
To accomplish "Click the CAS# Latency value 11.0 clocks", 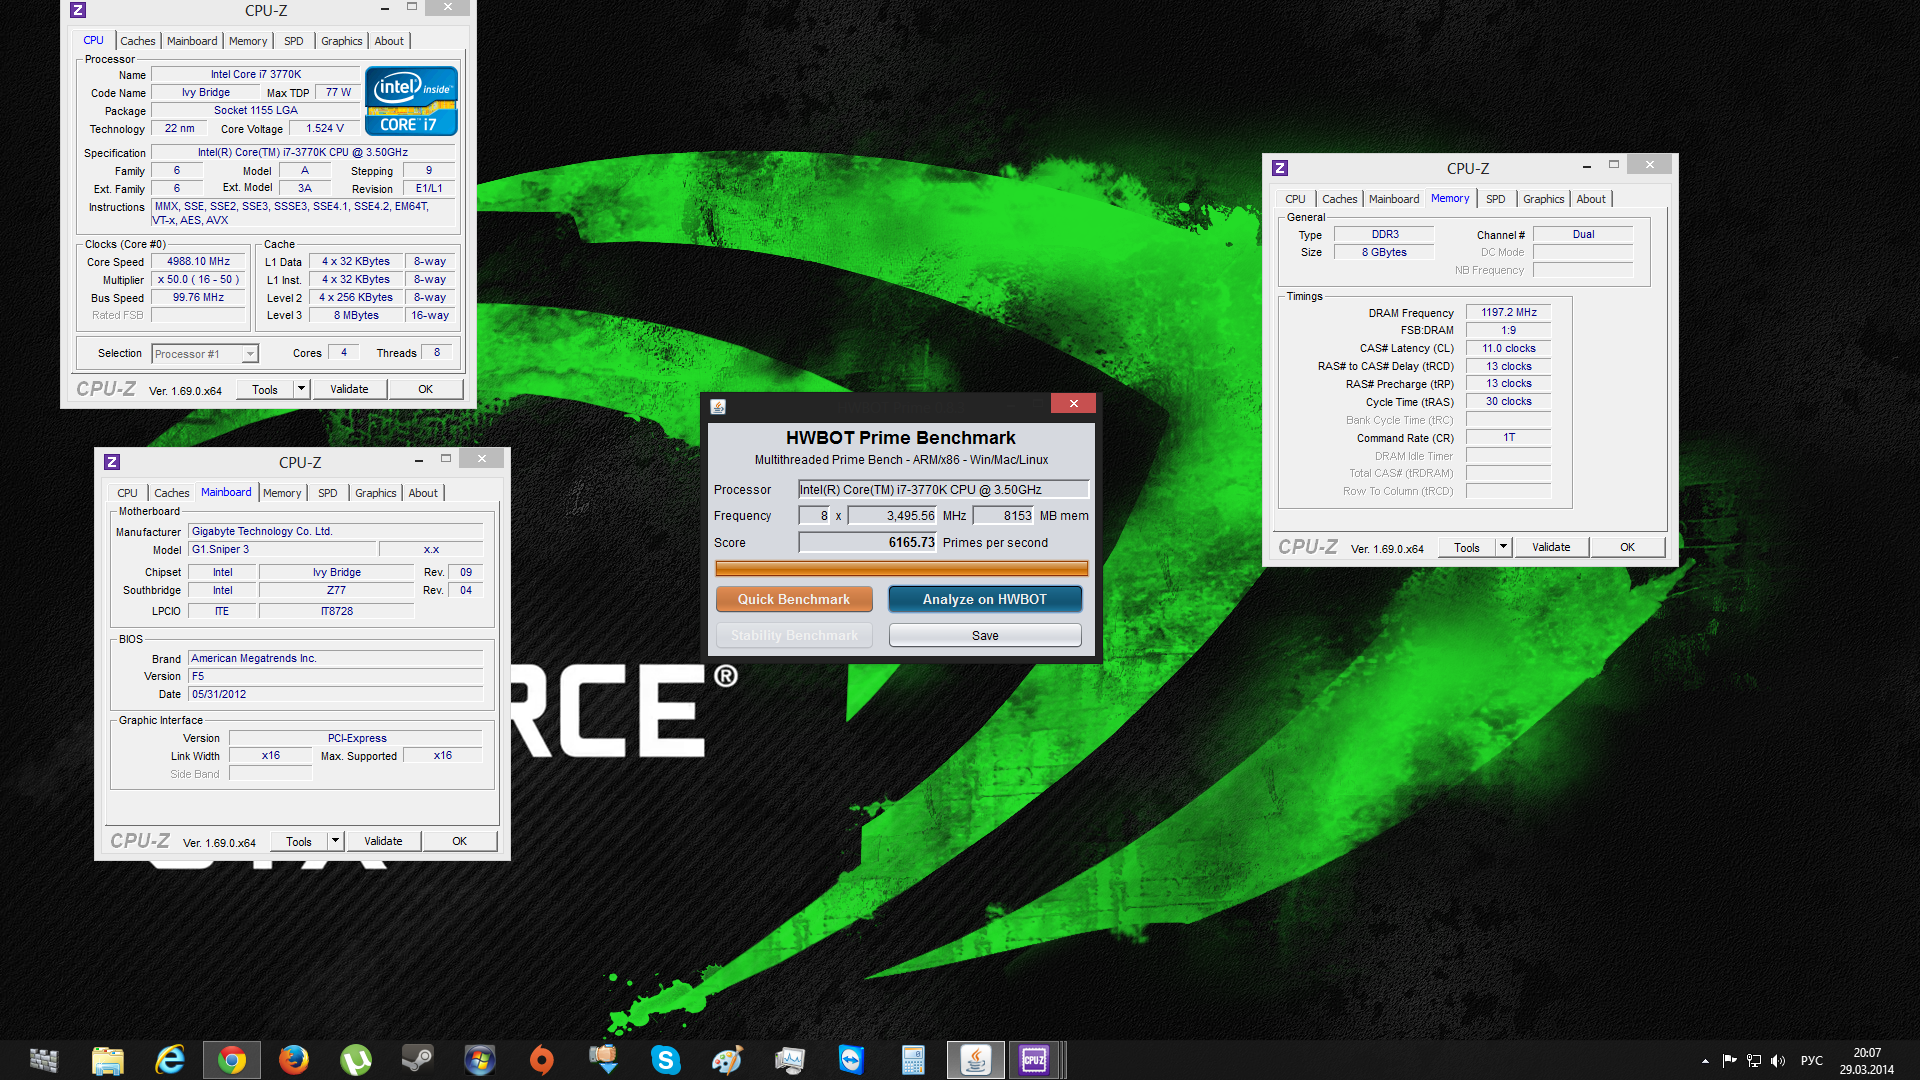I will pos(1508,348).
